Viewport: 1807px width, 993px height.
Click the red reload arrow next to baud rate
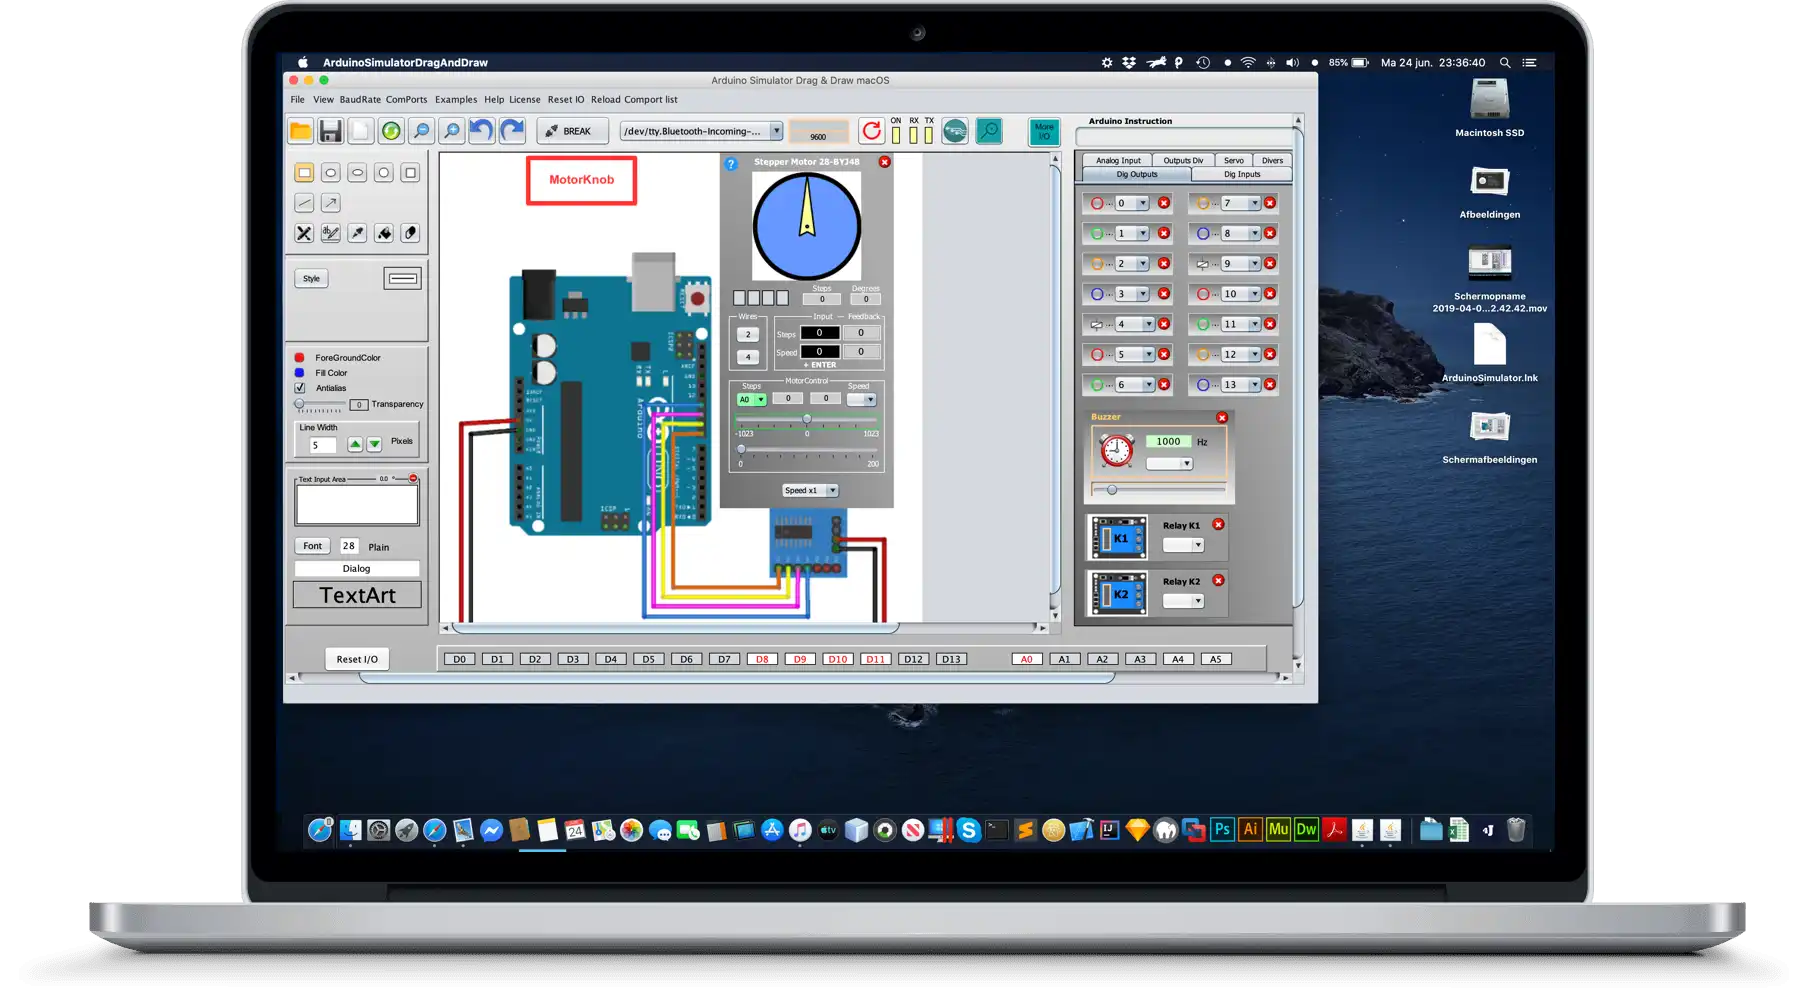tap(872, 131)
